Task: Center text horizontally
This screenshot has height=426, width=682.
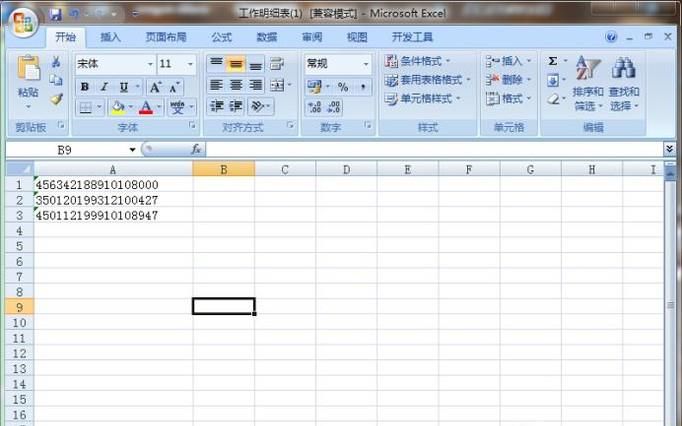Action: tap(236, 85)
